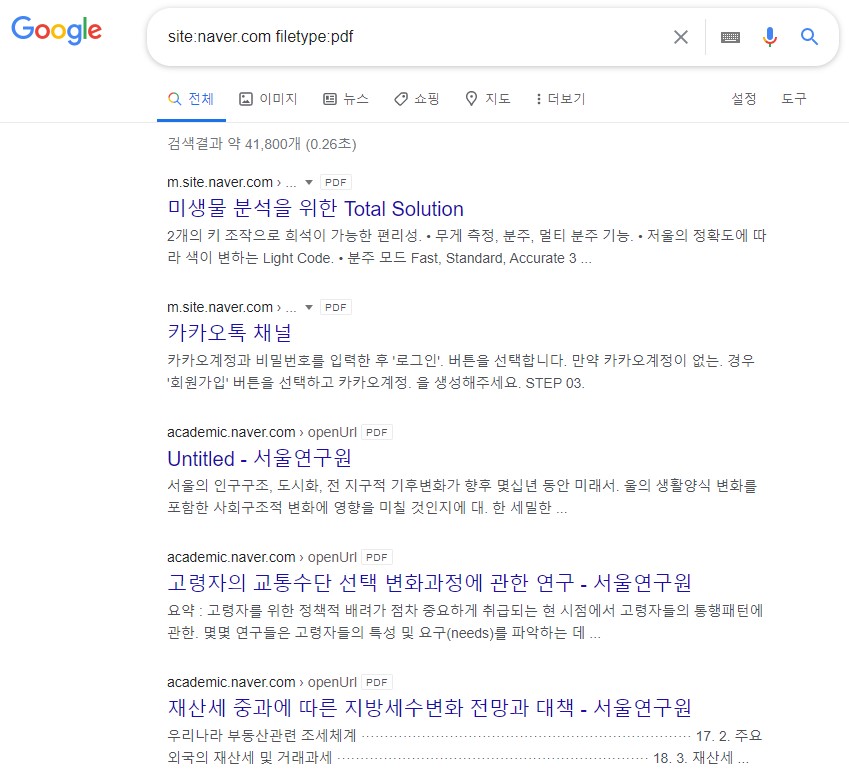
Task: Switch to the 쇼핑 tab
Action: (416, 99)
